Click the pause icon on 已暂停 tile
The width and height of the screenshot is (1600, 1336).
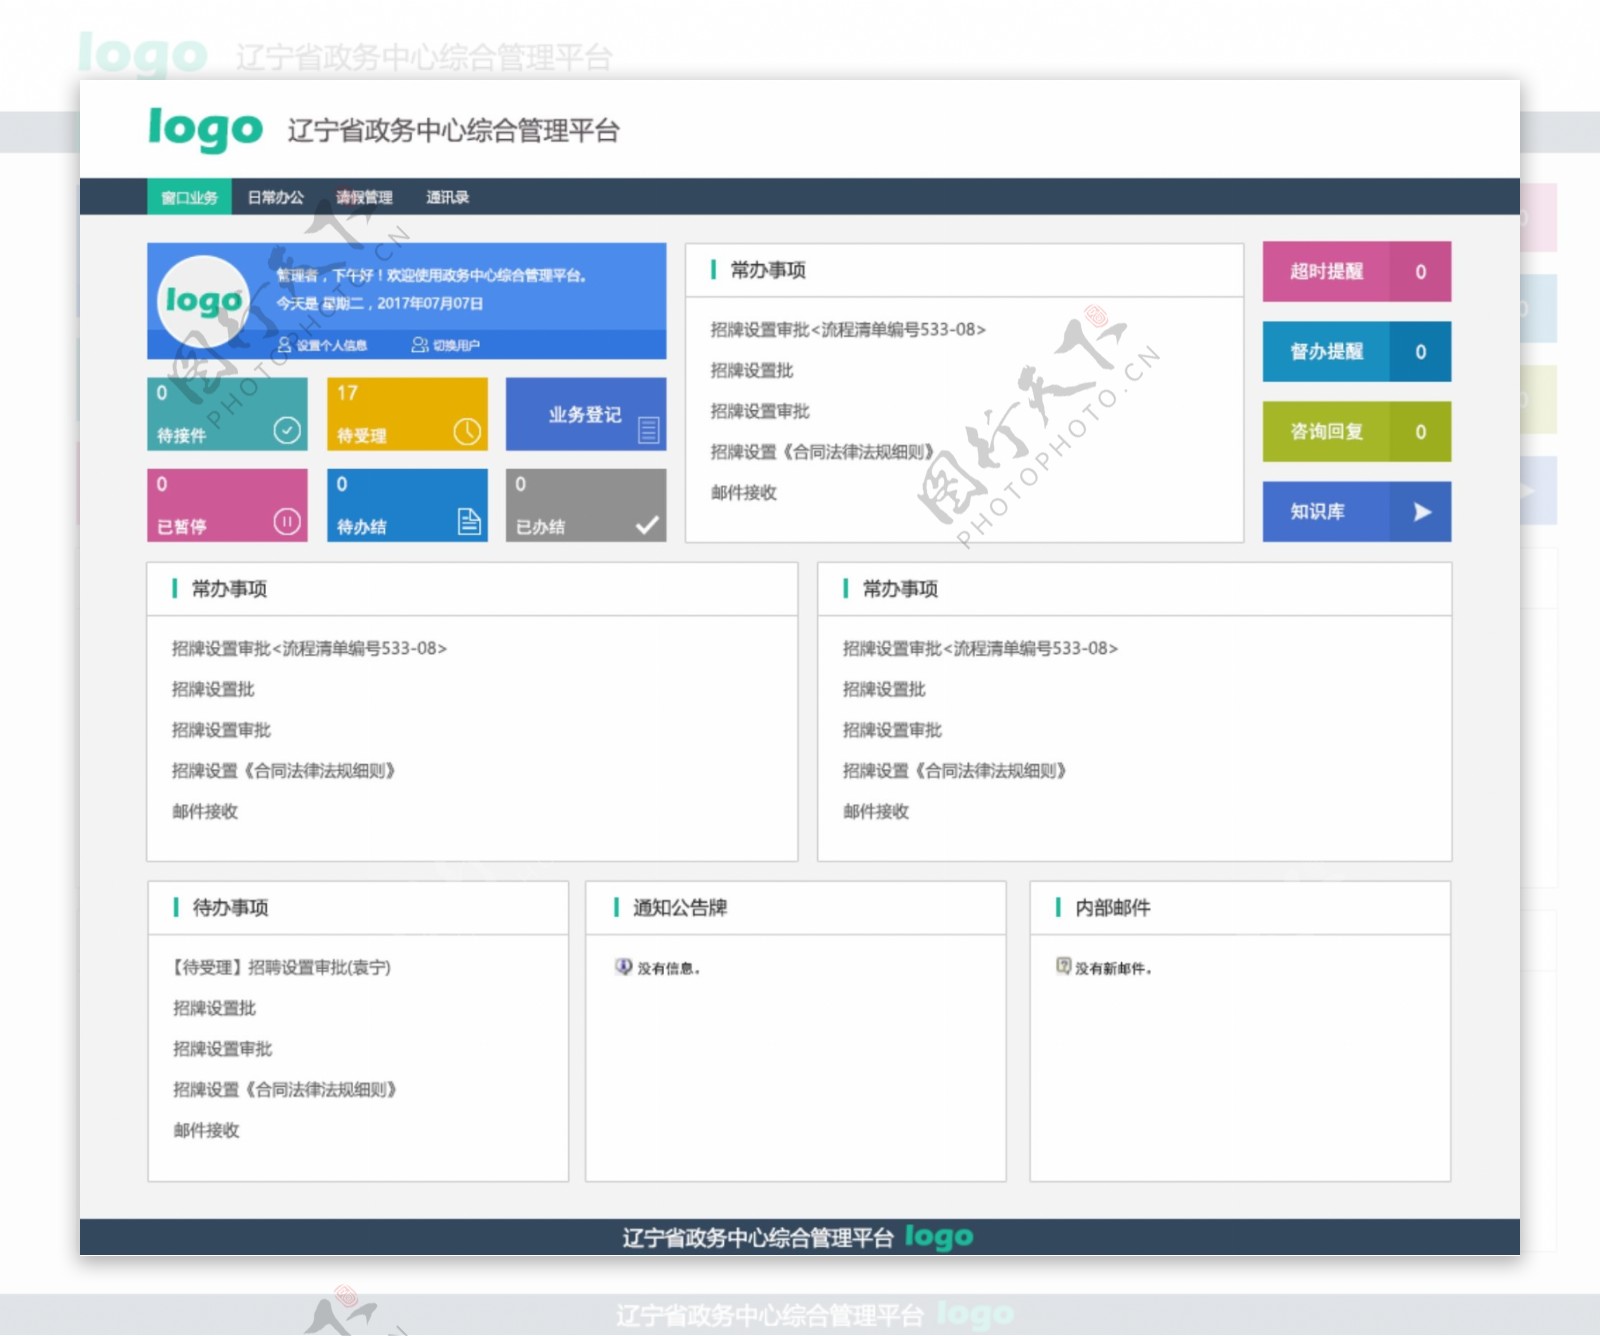tap(287, 521)
